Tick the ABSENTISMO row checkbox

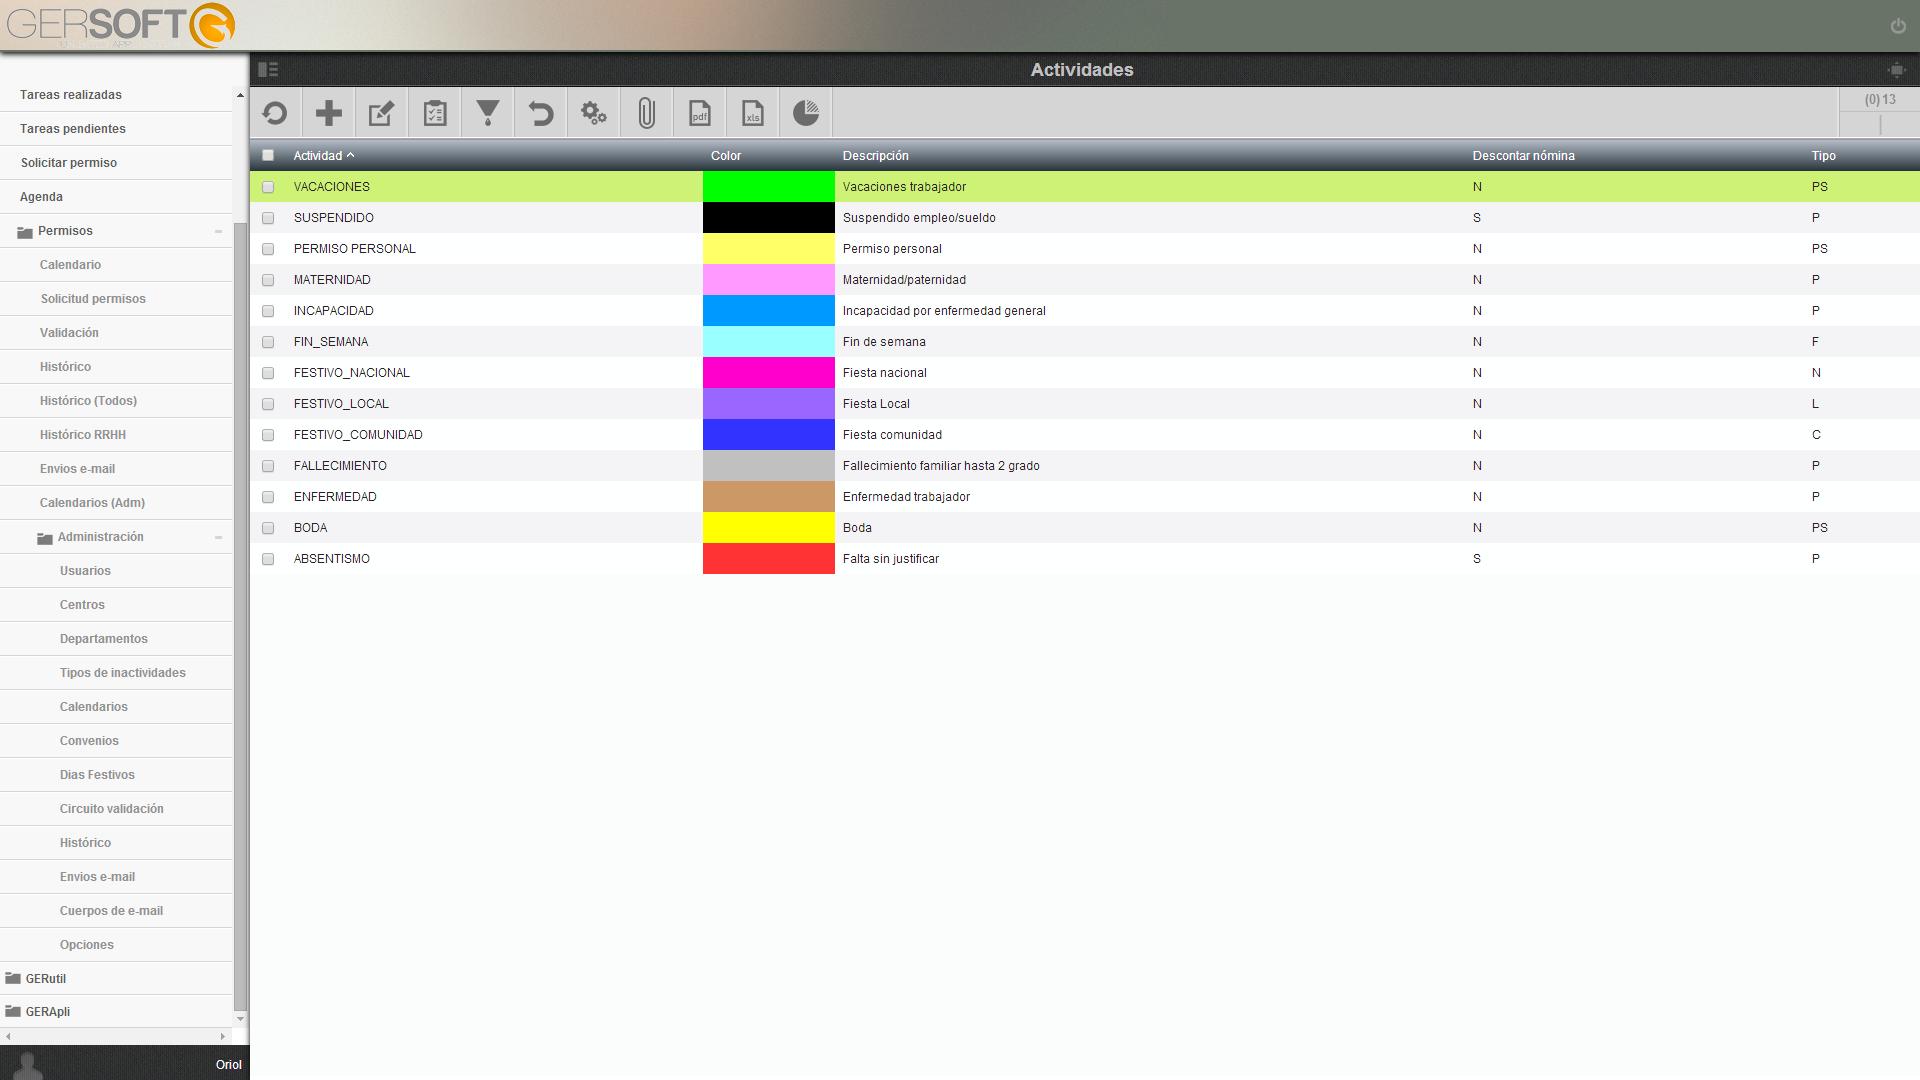point(268,559)
